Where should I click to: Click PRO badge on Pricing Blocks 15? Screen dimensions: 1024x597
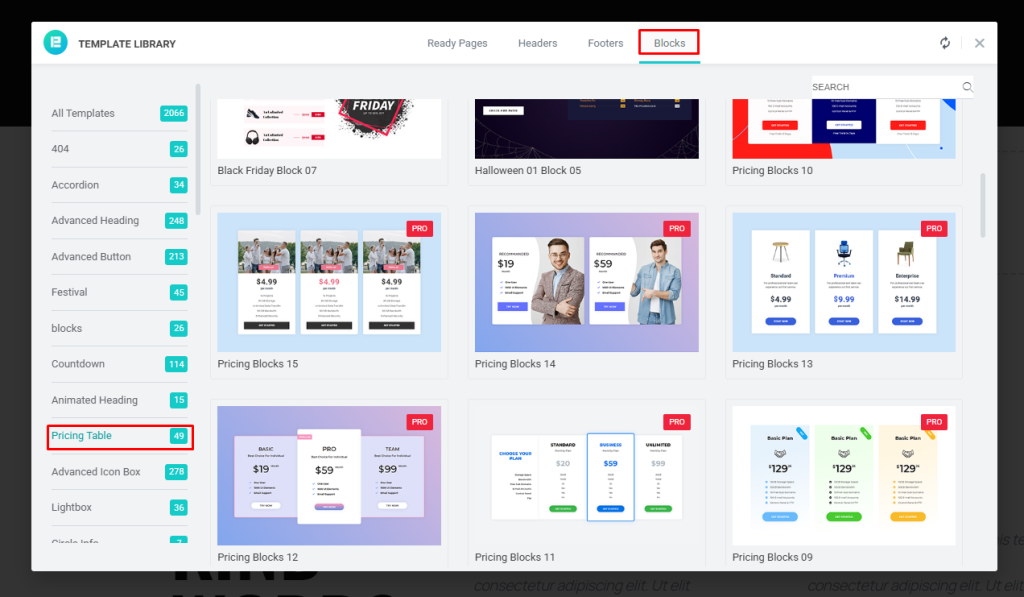419,229
